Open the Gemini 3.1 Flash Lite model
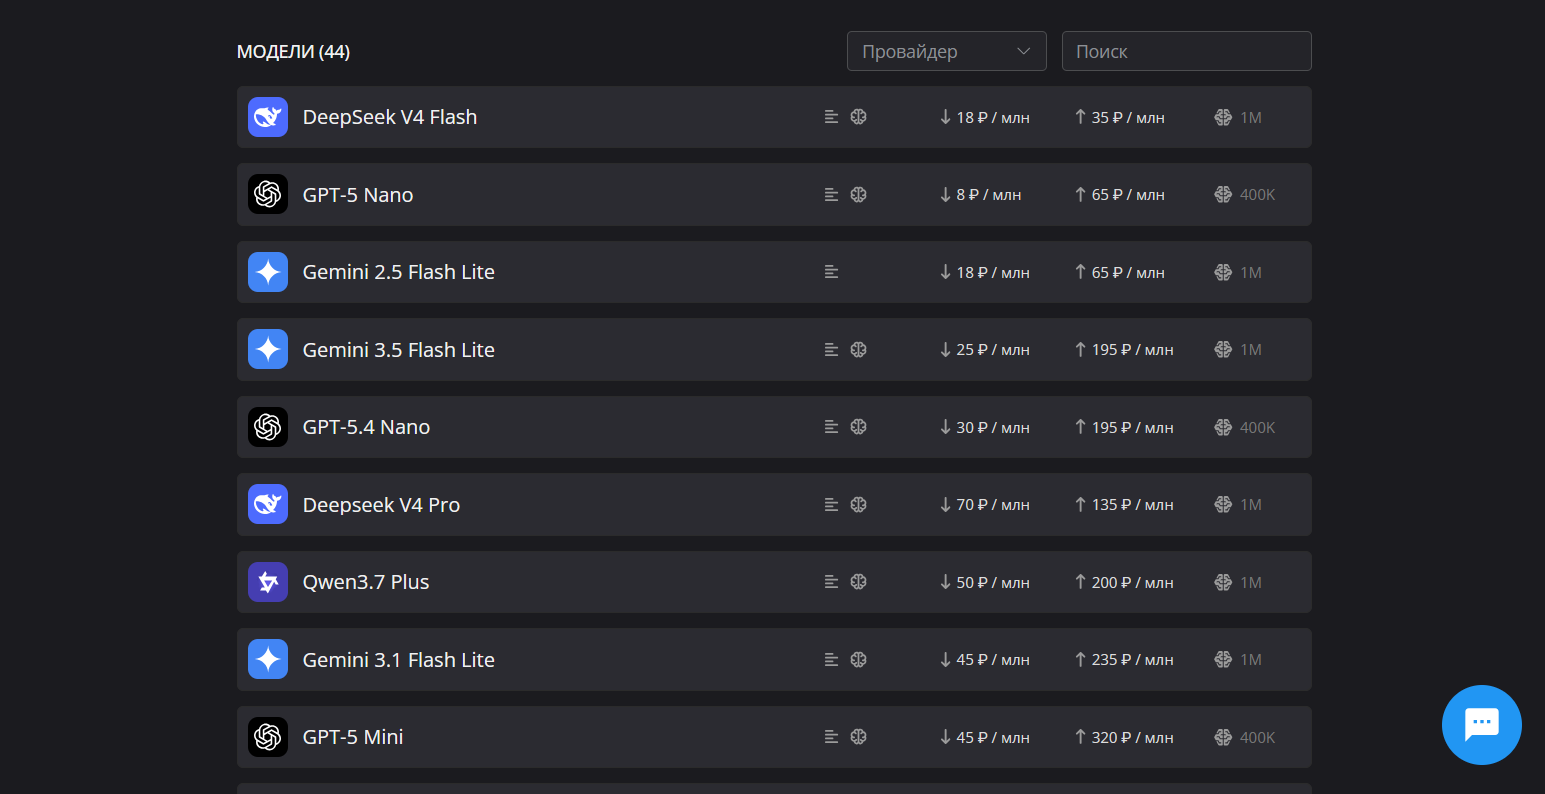Viewport: 1545px width, 794px height. pyautogui.click(x=774, y=660)
